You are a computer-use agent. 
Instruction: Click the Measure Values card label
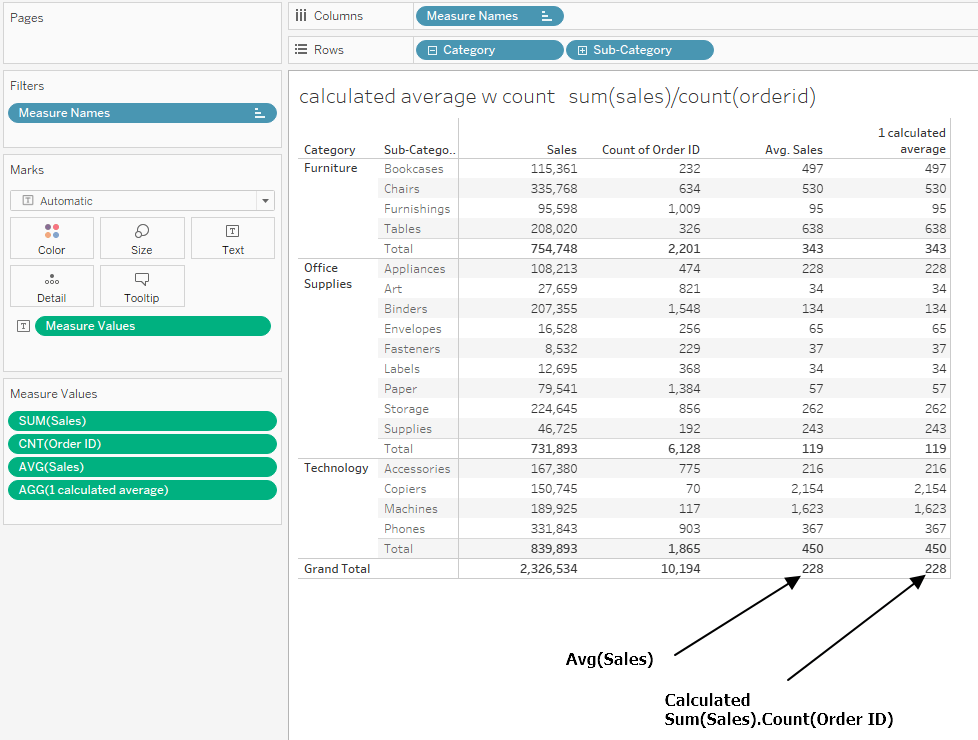[54, 394]
